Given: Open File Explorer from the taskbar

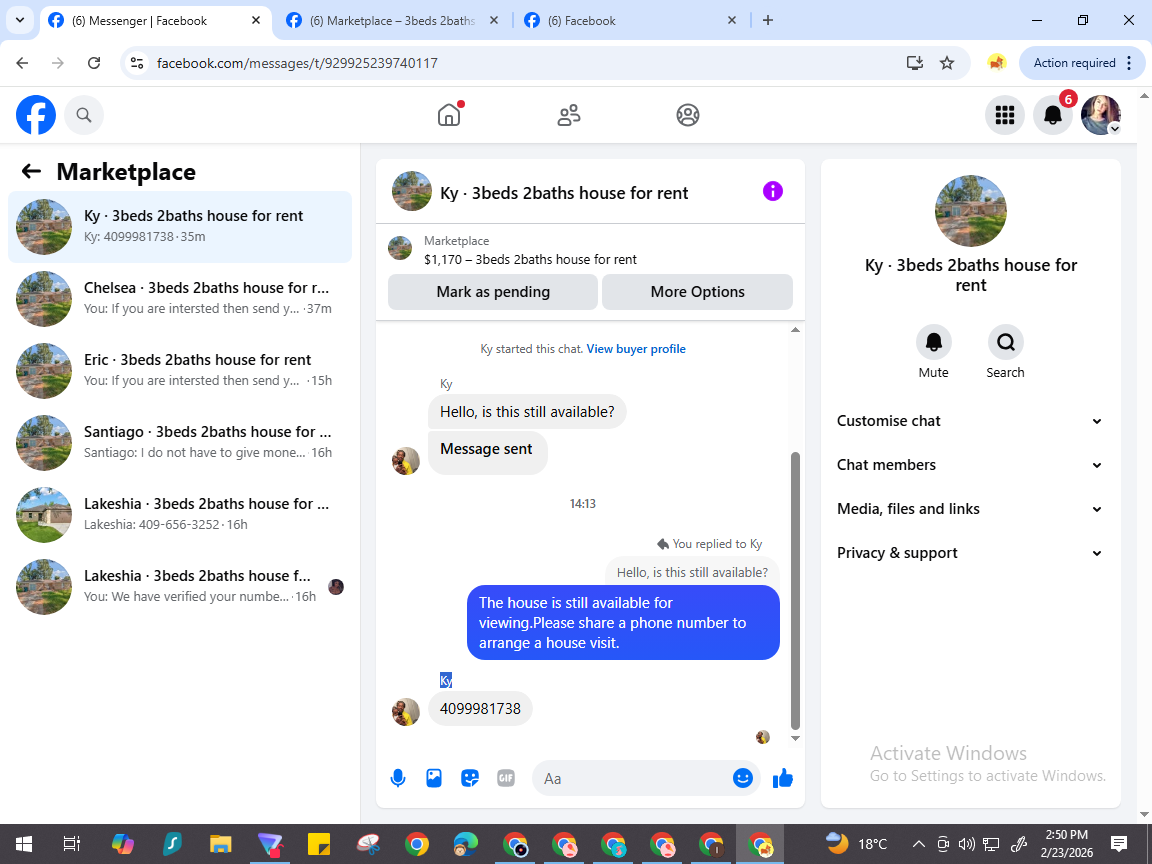Looking at the screenshot, I should pos(220,844).
